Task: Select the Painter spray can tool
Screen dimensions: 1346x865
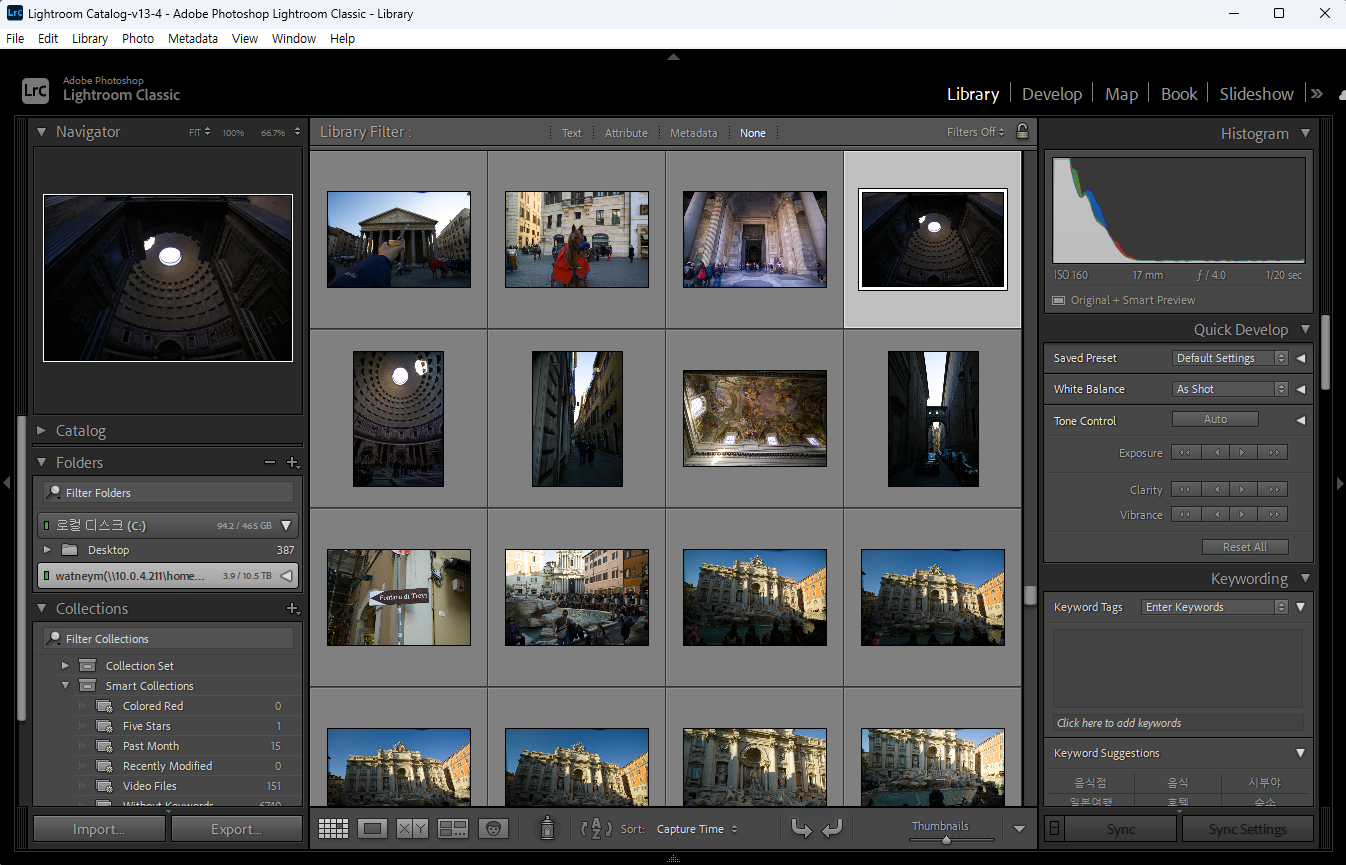Action: tap(547, 828)
